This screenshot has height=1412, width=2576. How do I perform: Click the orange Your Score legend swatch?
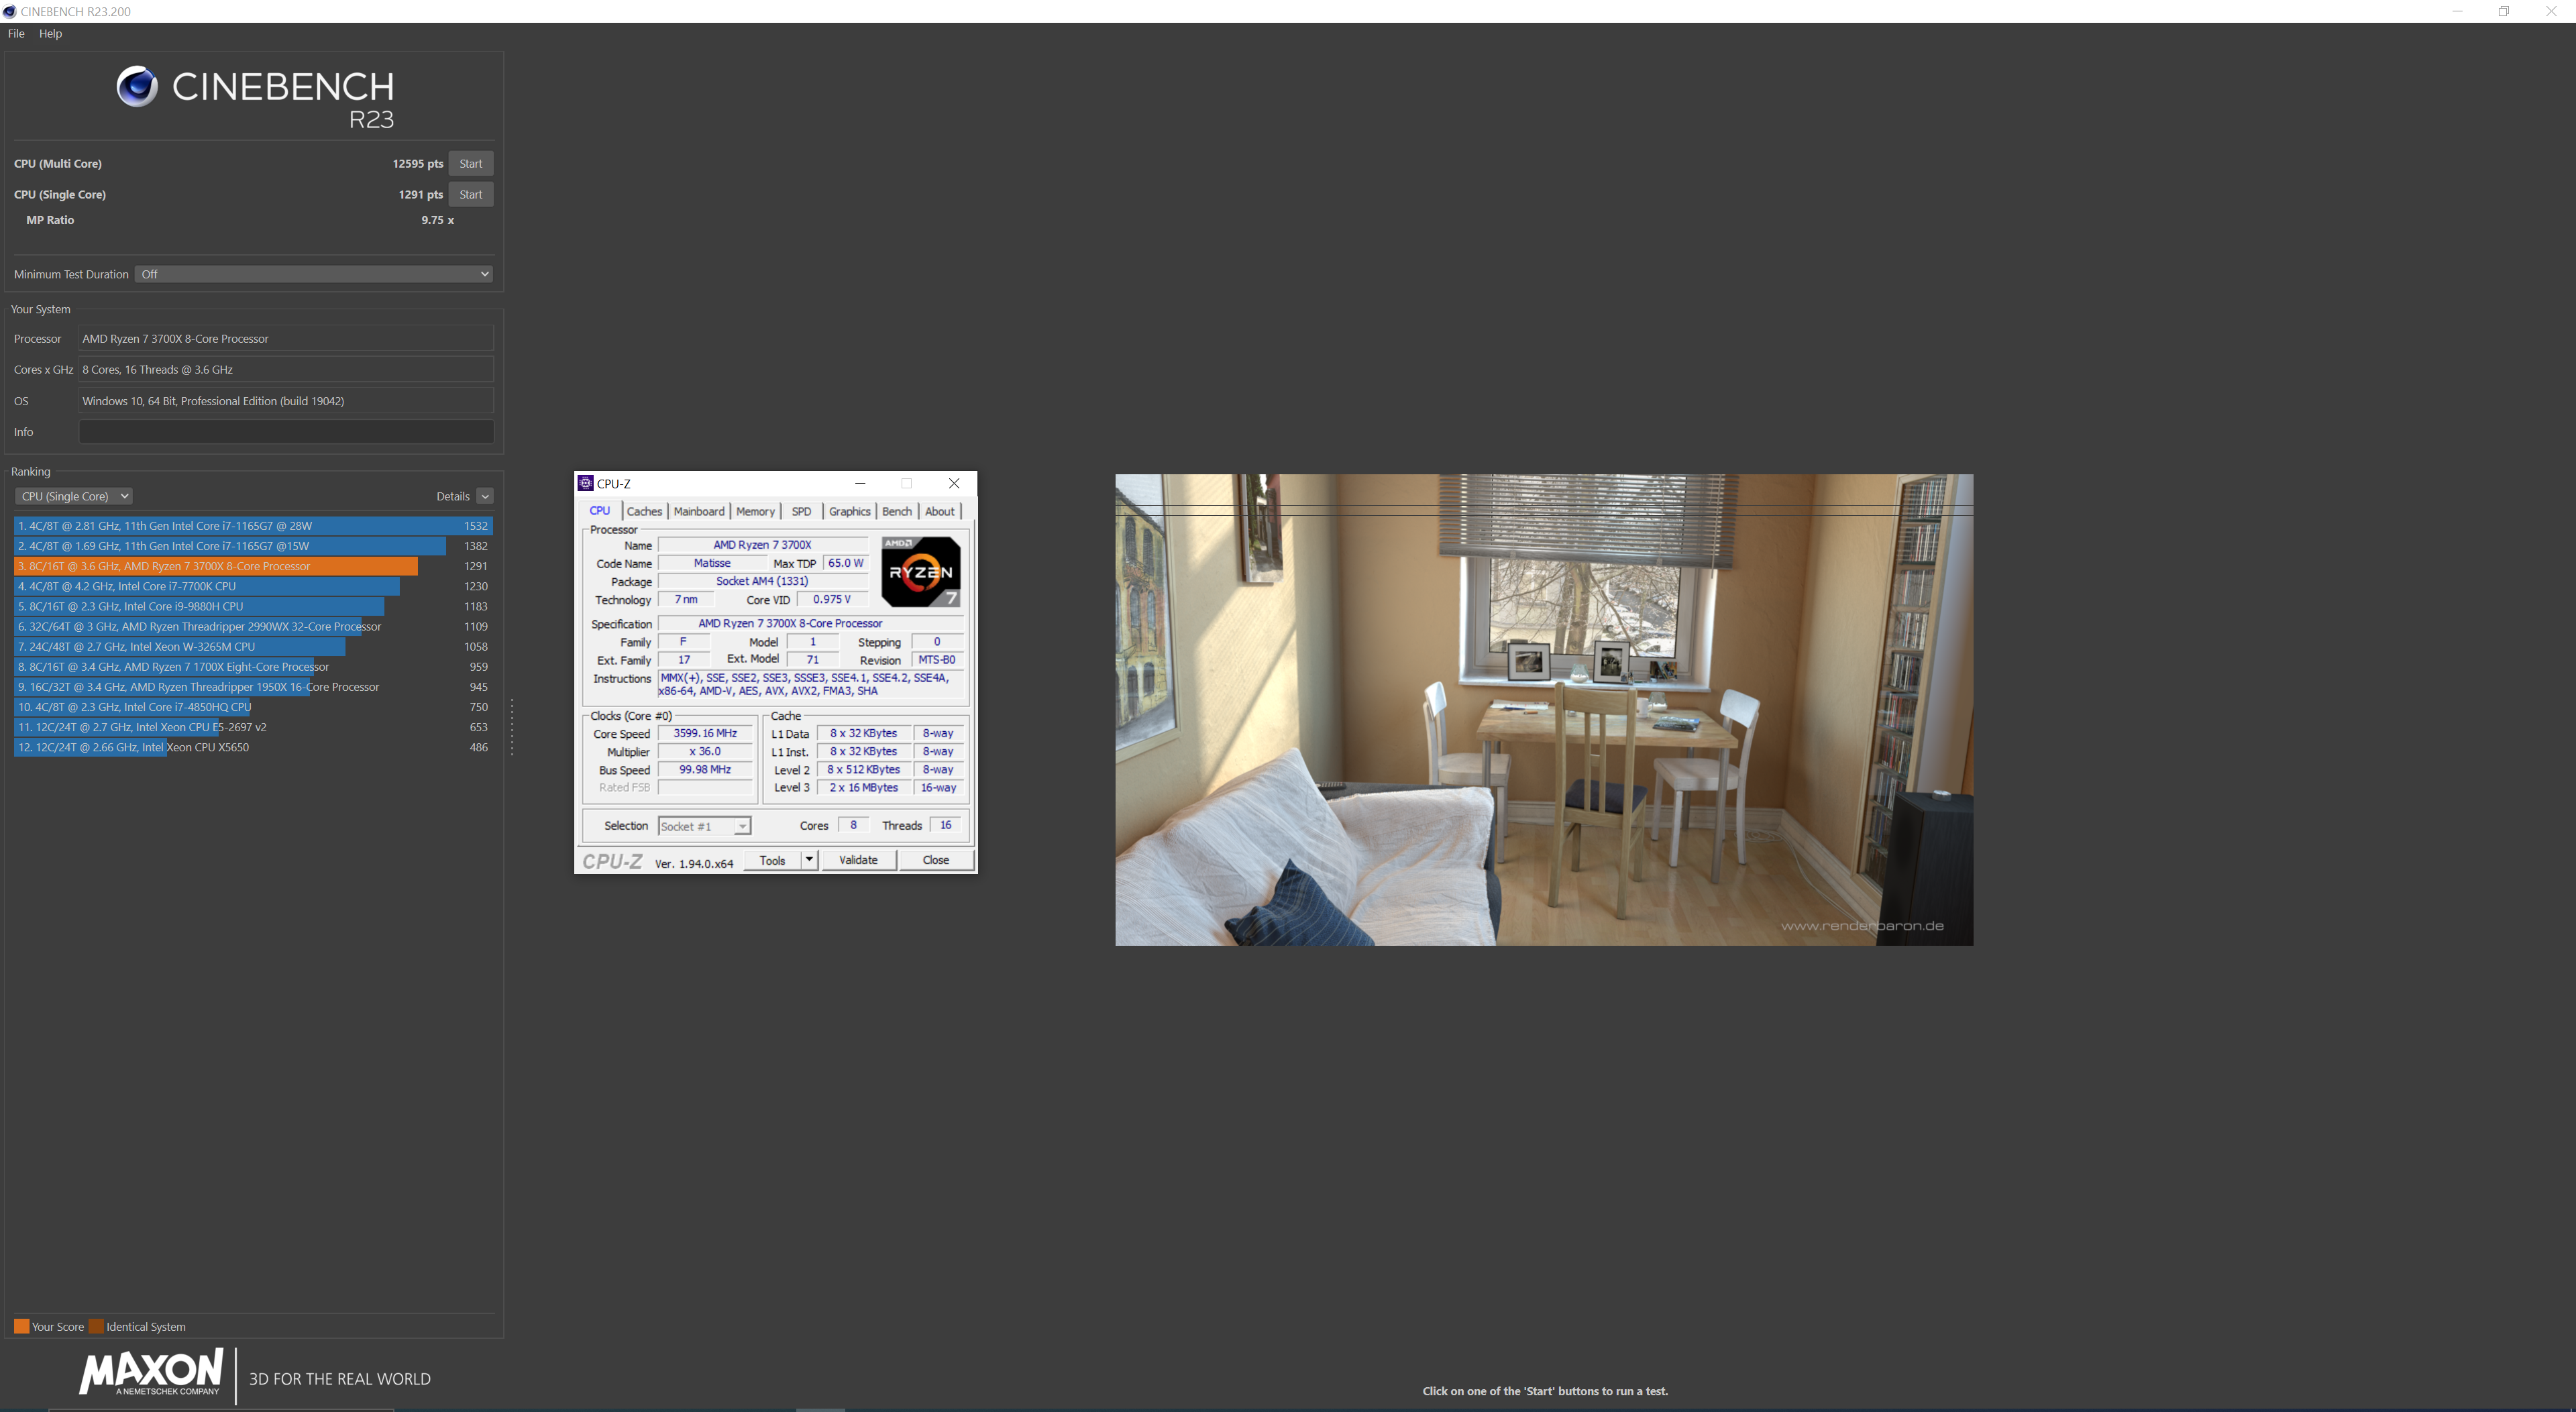(x=21, y=1326)
